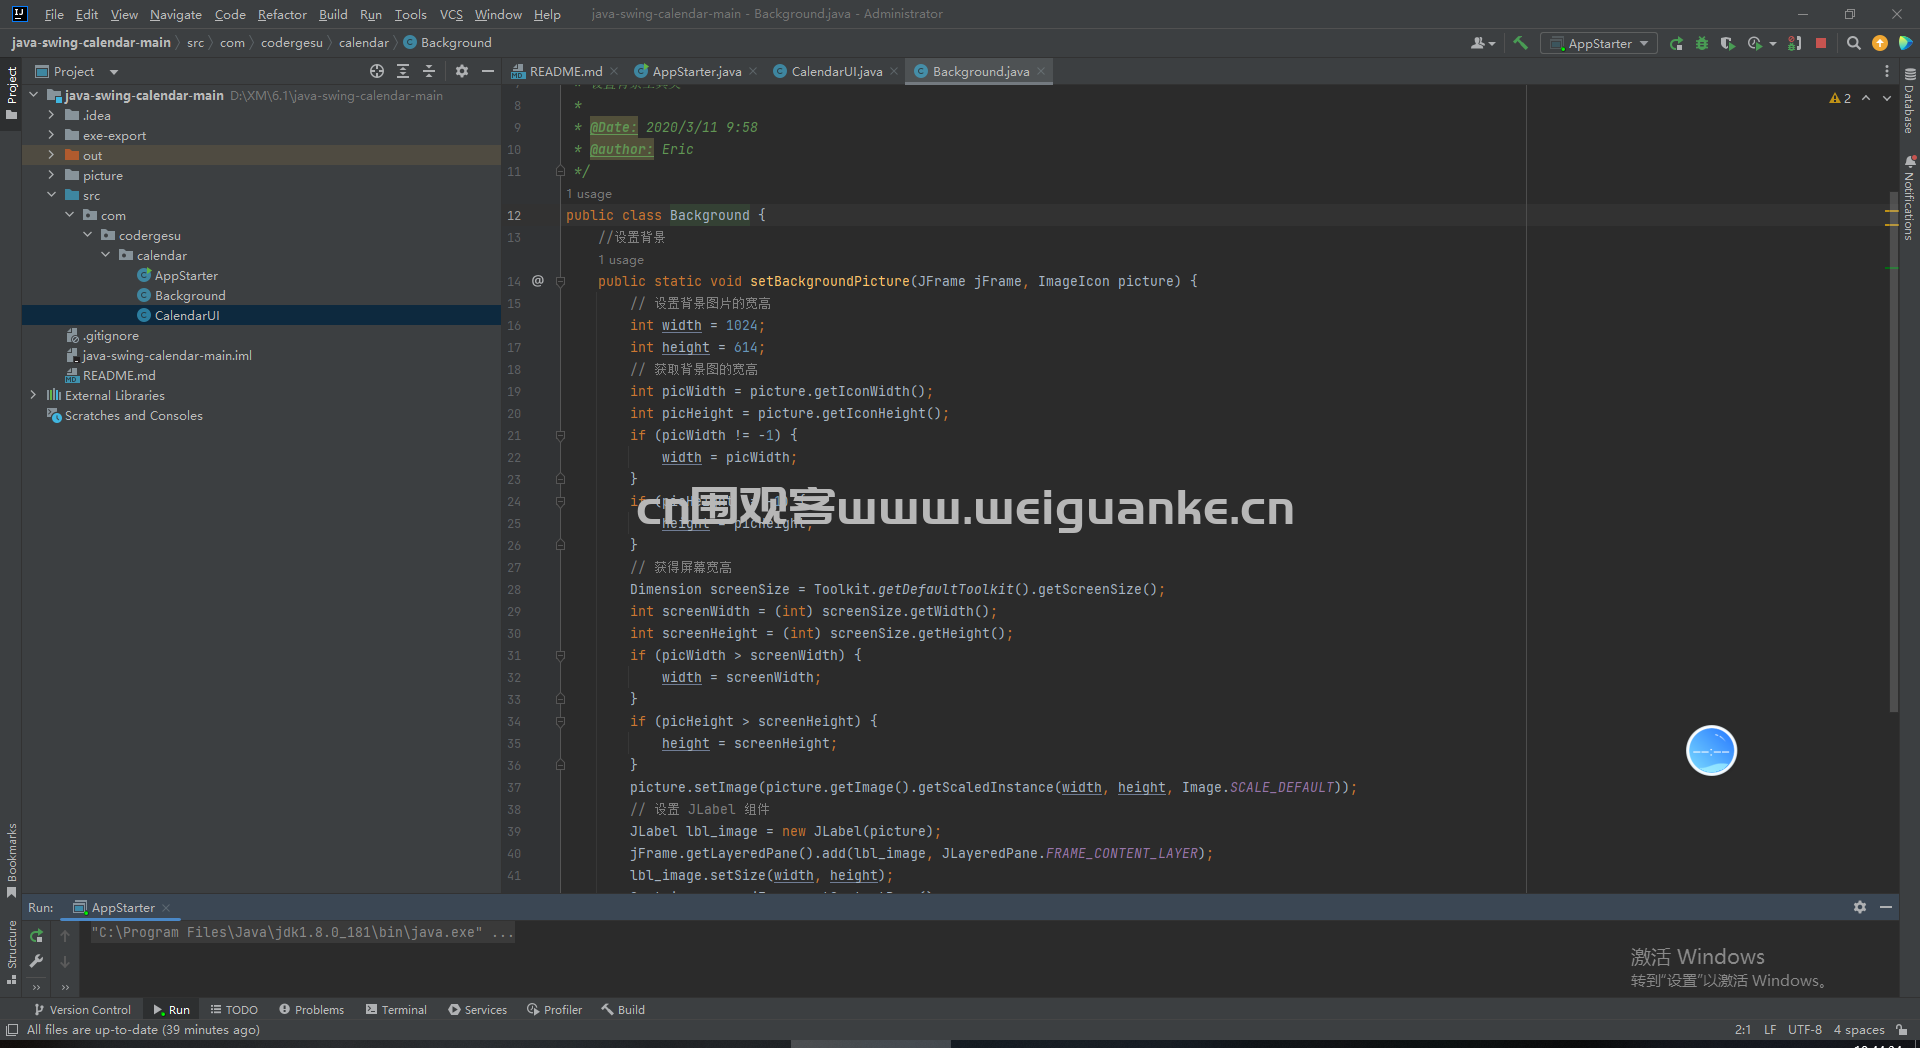
Task: Expand the exe-export folder
Action: click(51, 135)
